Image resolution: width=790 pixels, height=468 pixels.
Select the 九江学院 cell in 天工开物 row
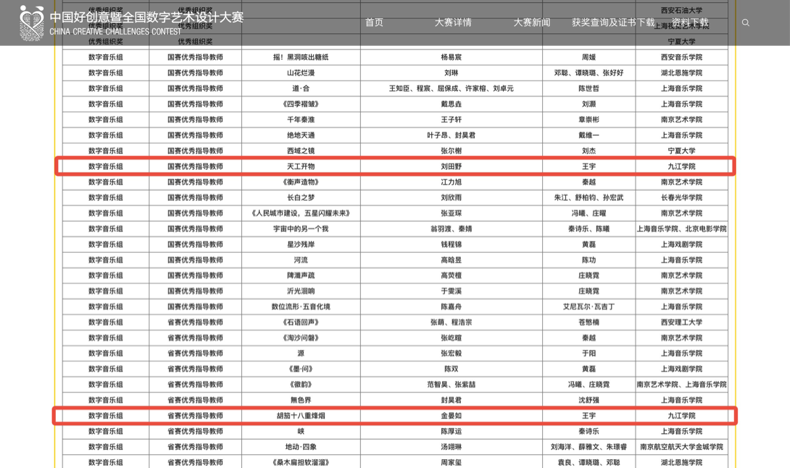681,167
